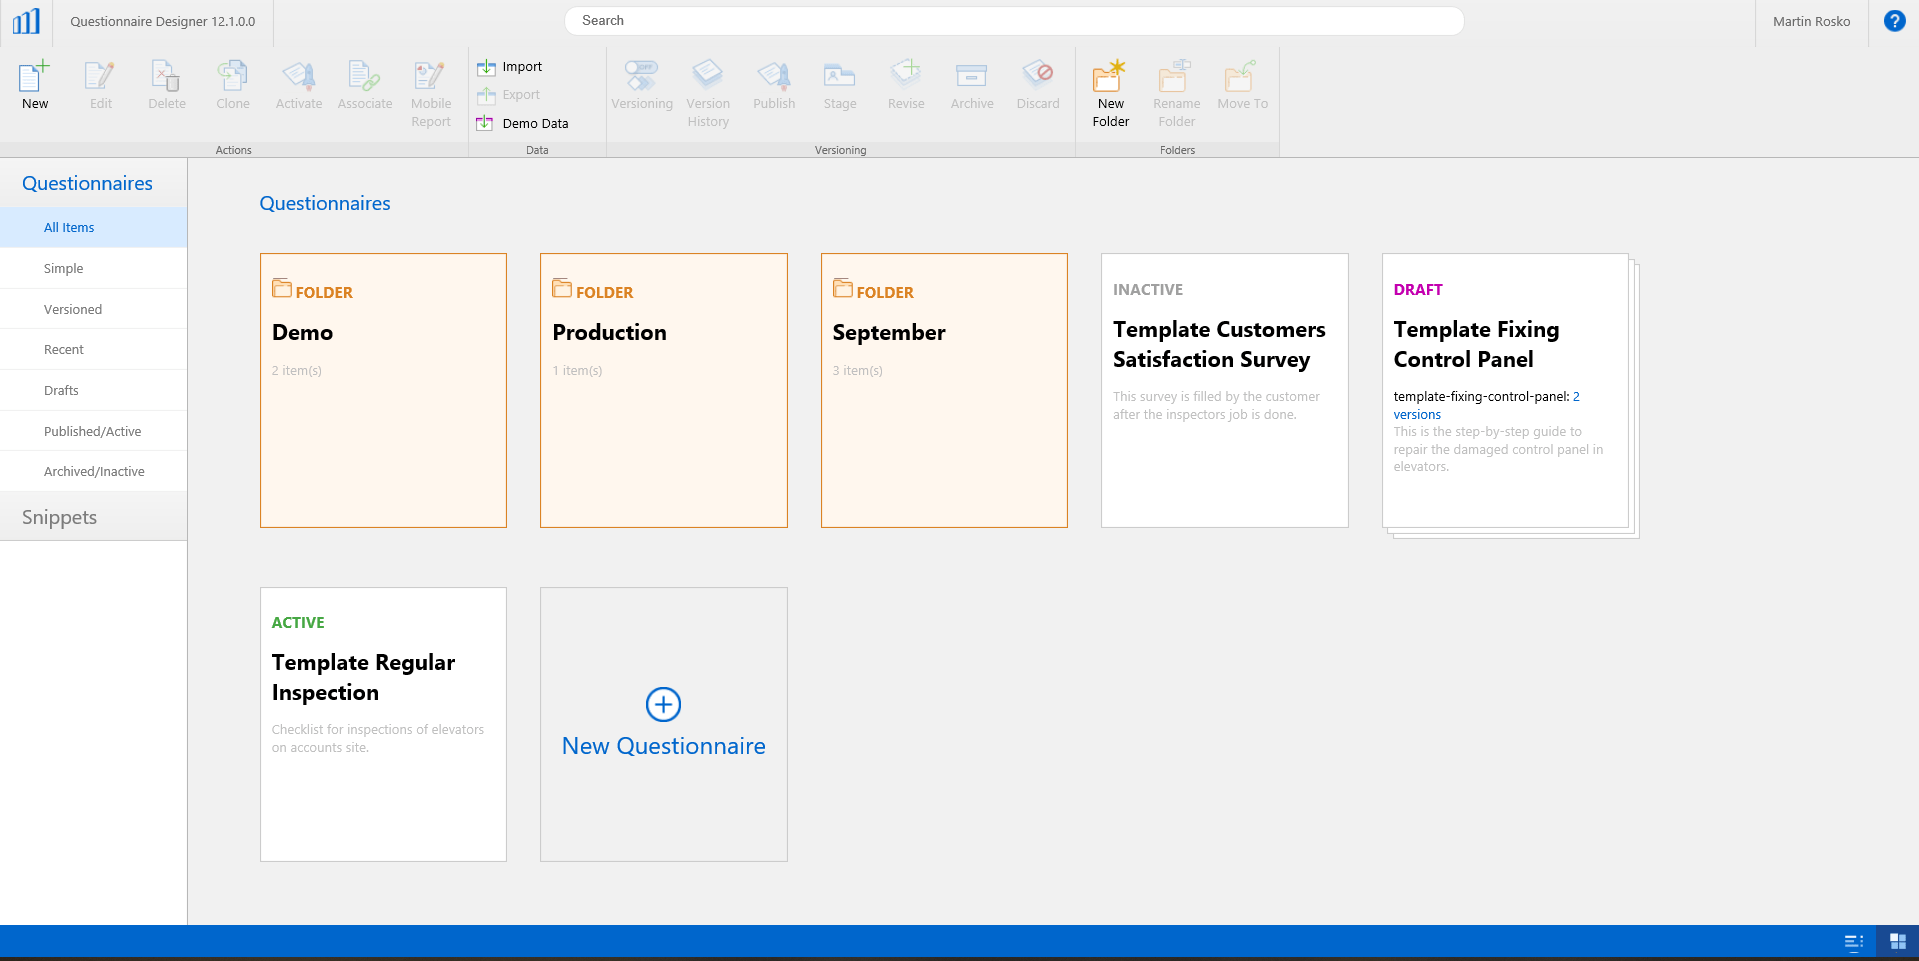Screen dimensions: 1919x961
Task: Click the Search input field
Action: click(x=1014, y=21)
